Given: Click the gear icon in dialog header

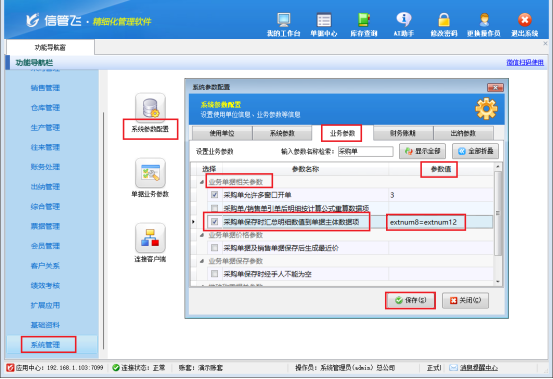Looking at the screenshot, I should (x=486, y=109).
